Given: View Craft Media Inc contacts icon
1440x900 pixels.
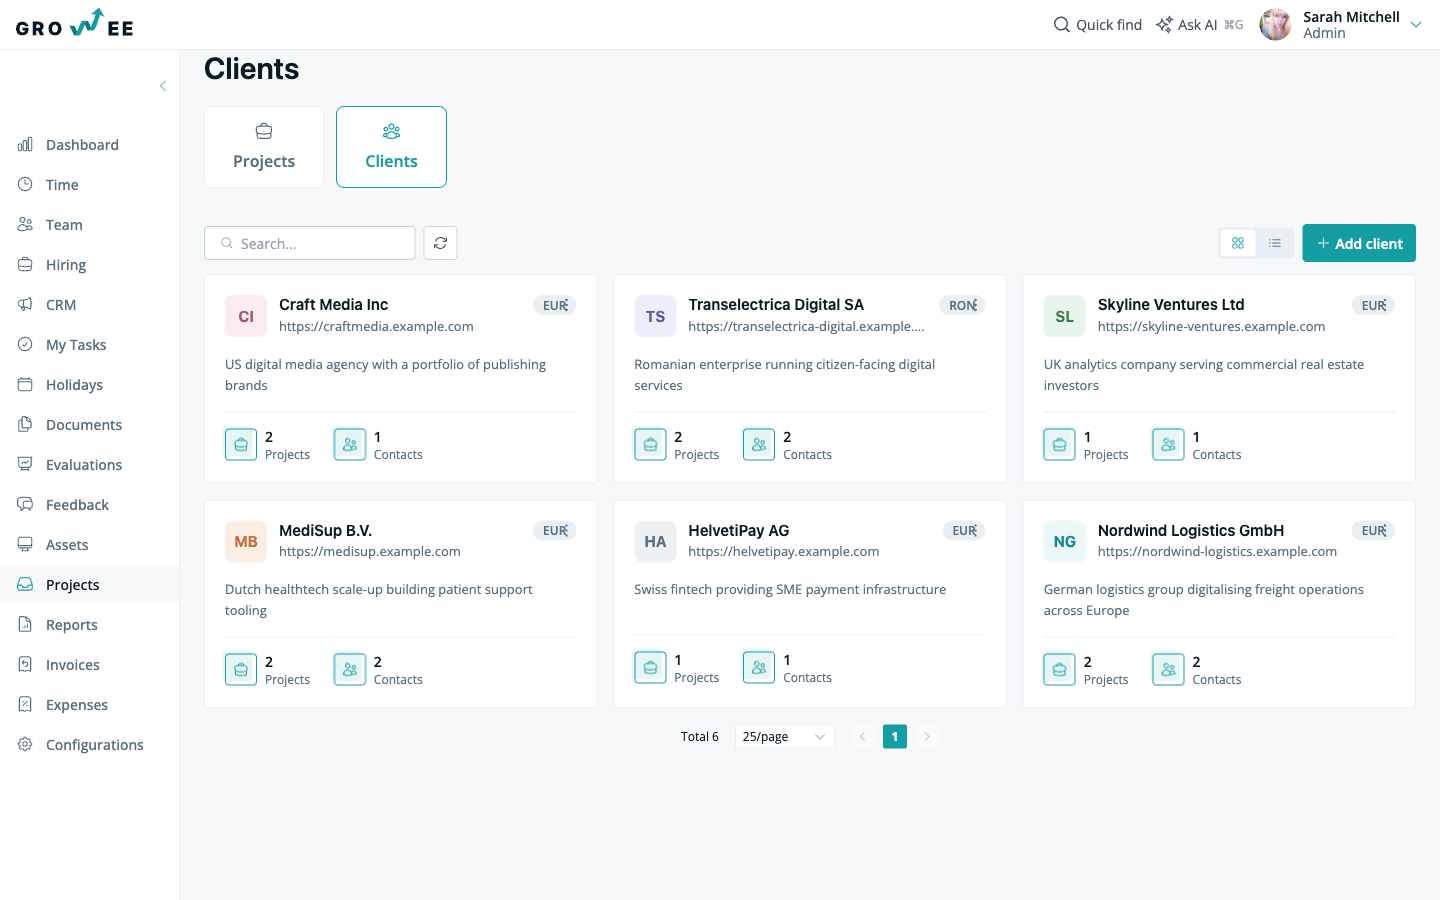Looking at the screenshot, I should click(x=350, y=444).
